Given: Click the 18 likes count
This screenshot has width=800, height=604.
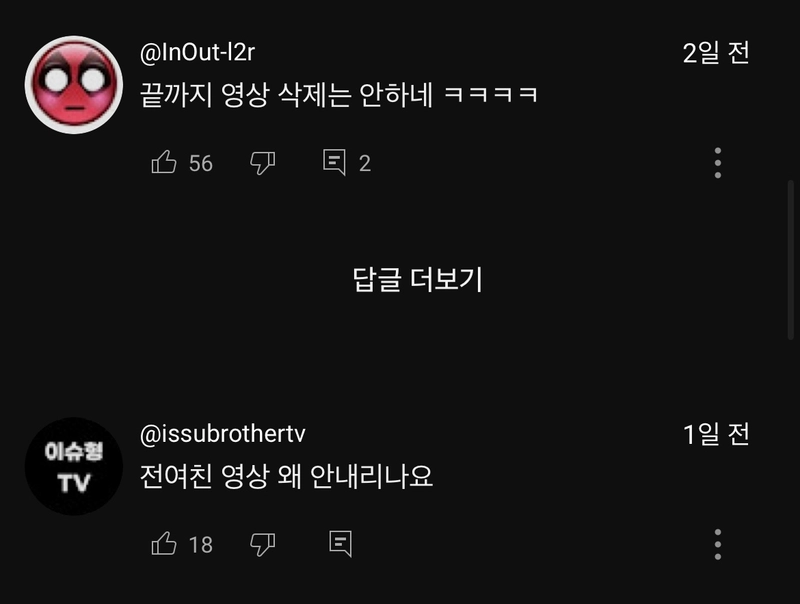Looking at the screenshot, I should tap(201, 545).
